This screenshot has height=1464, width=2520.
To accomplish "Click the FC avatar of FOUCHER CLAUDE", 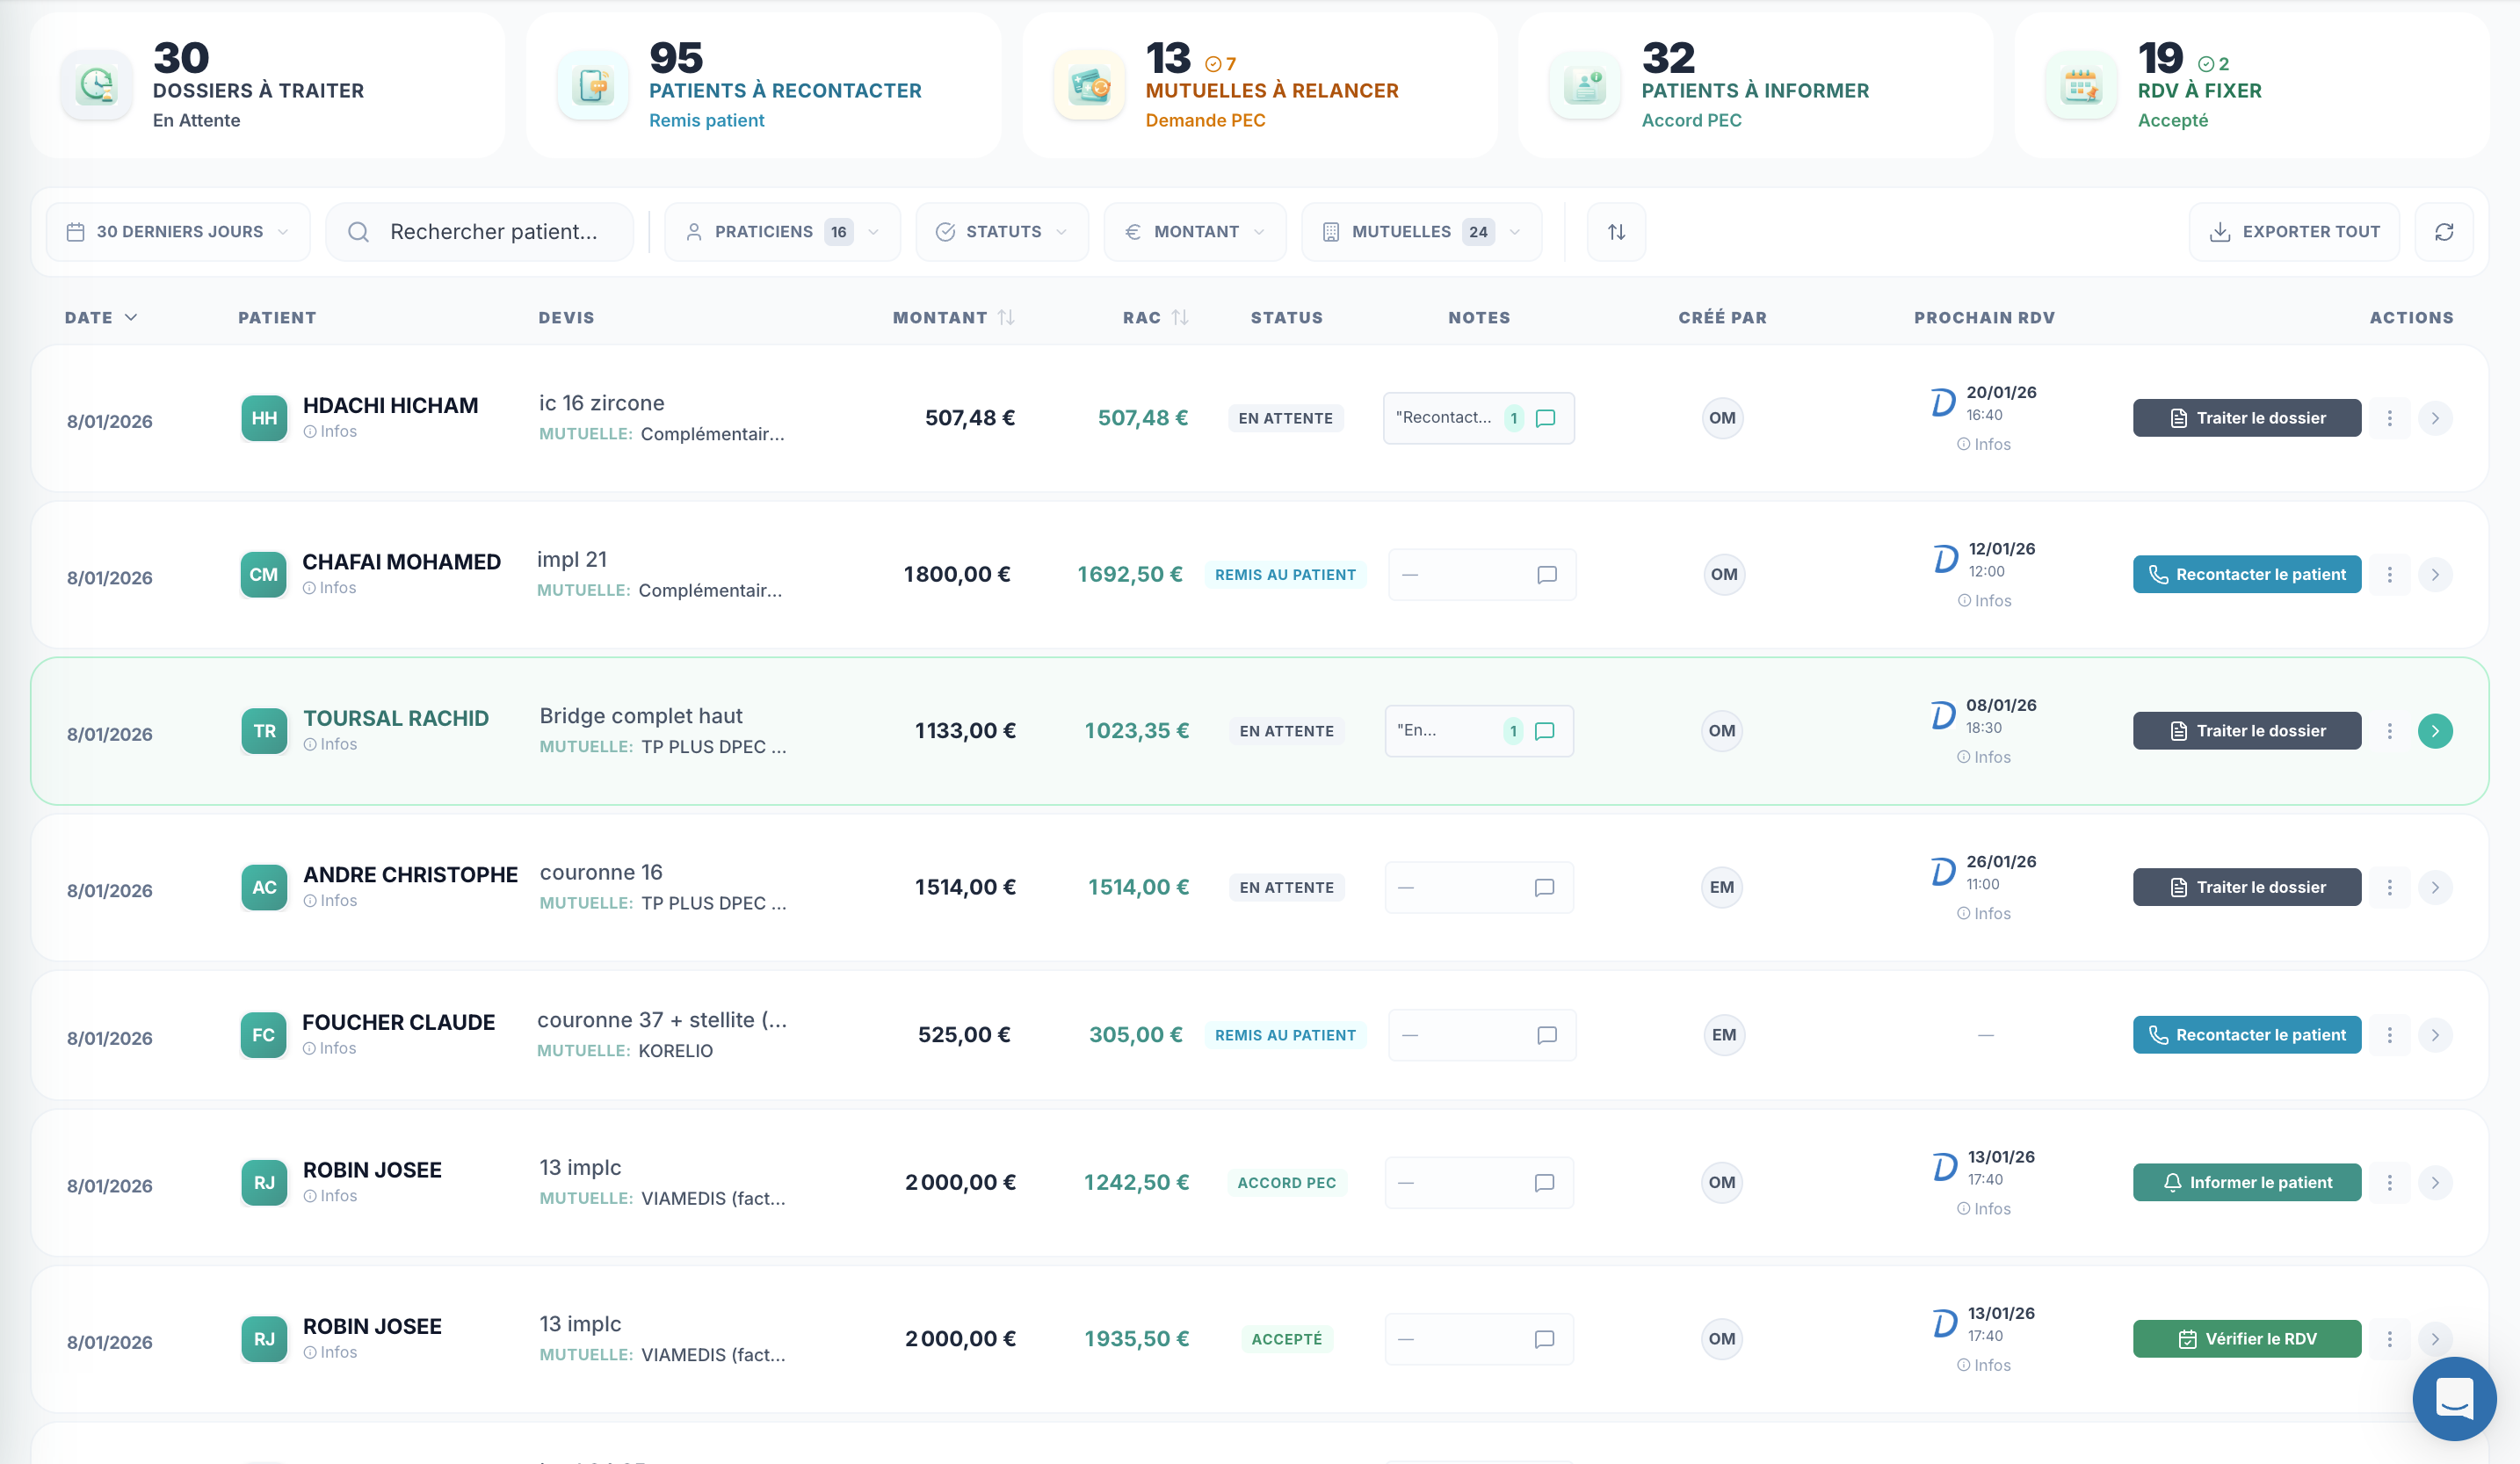I will [x=263, y=1035].
